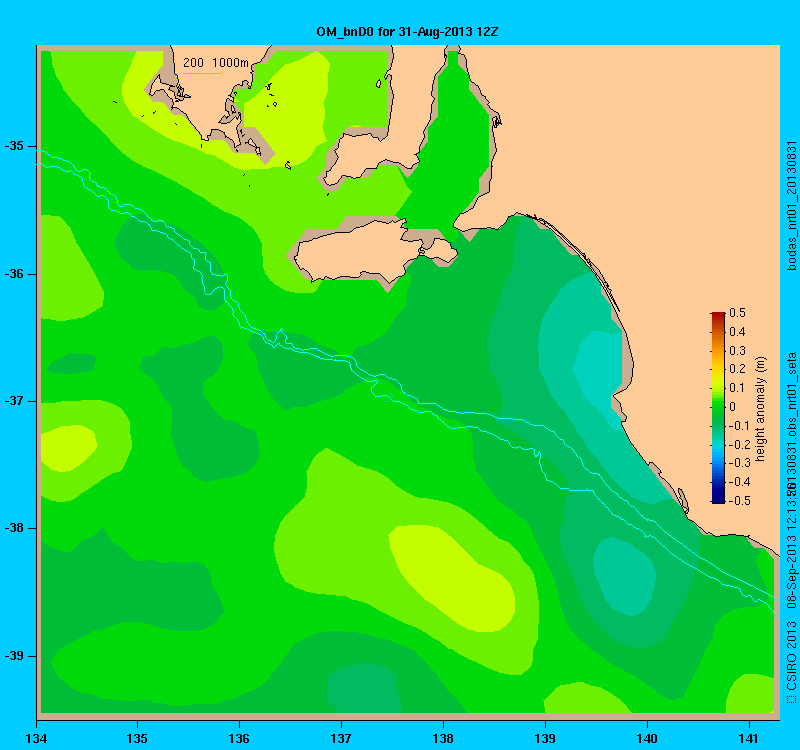Click the "height anomaly (m)" color bar label
Image resolution: width=800 pixels, height=750 pixels.
[760, 409]
